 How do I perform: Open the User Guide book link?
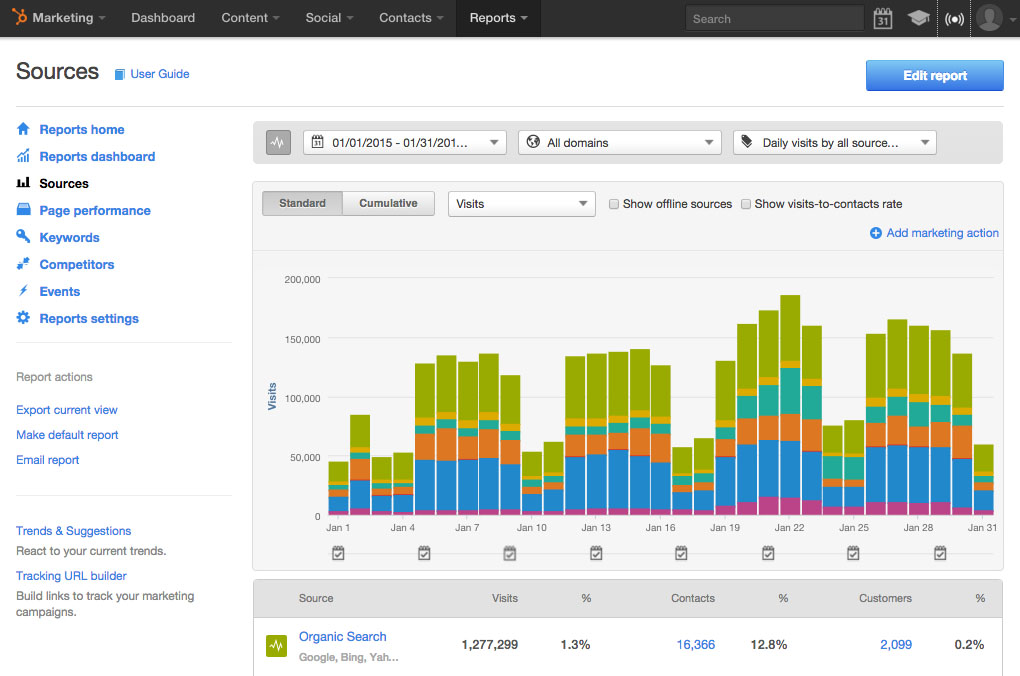151,74
